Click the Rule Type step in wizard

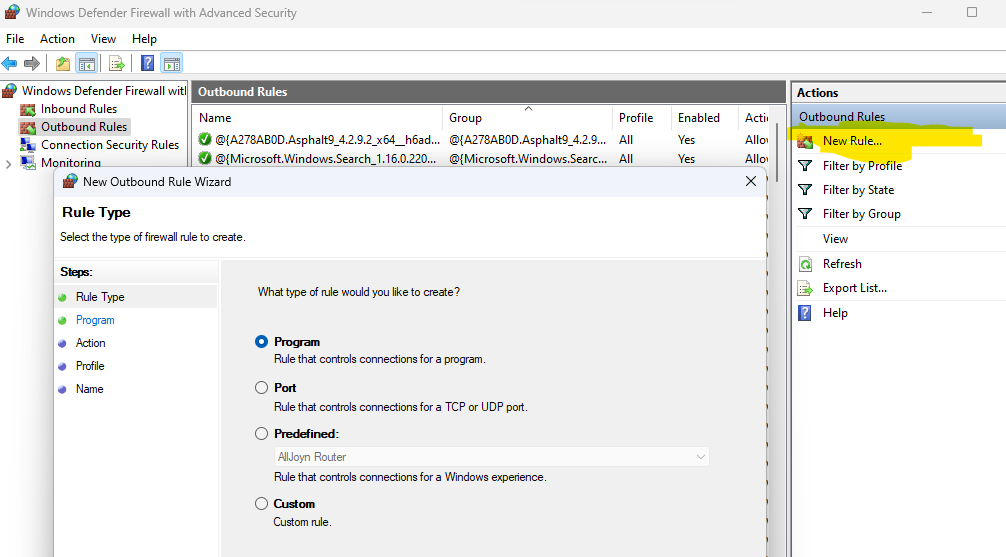coord(100,297)
